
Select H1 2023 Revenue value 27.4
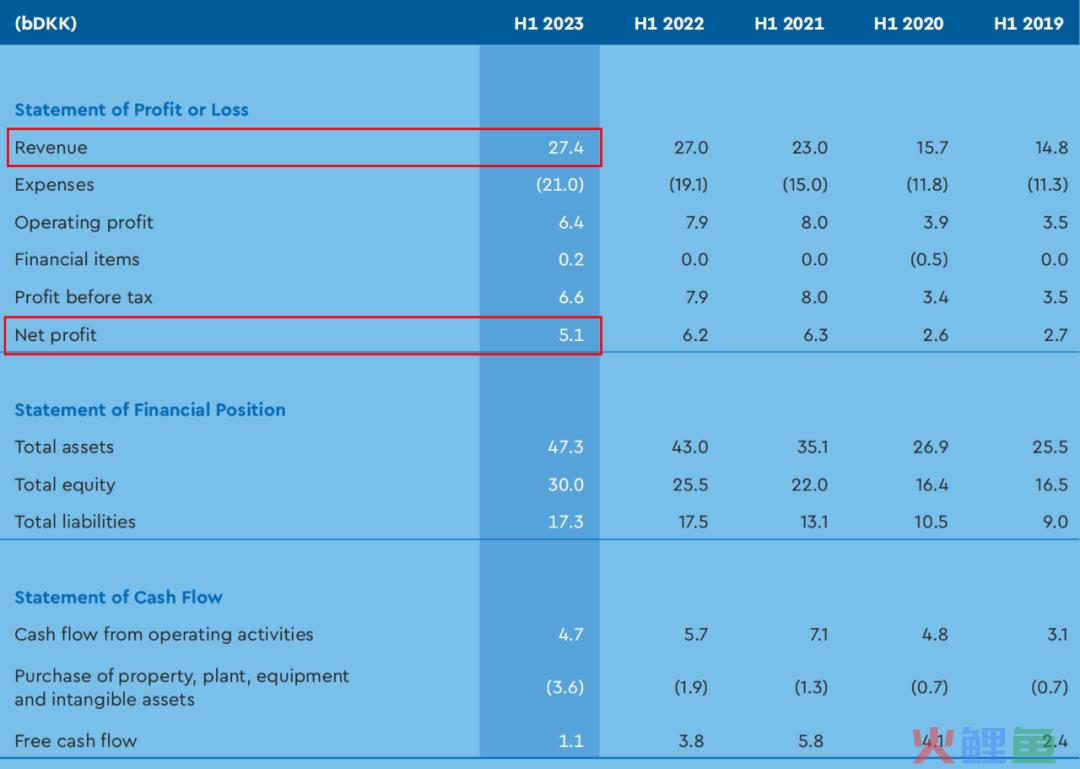(x=566, y=147)
